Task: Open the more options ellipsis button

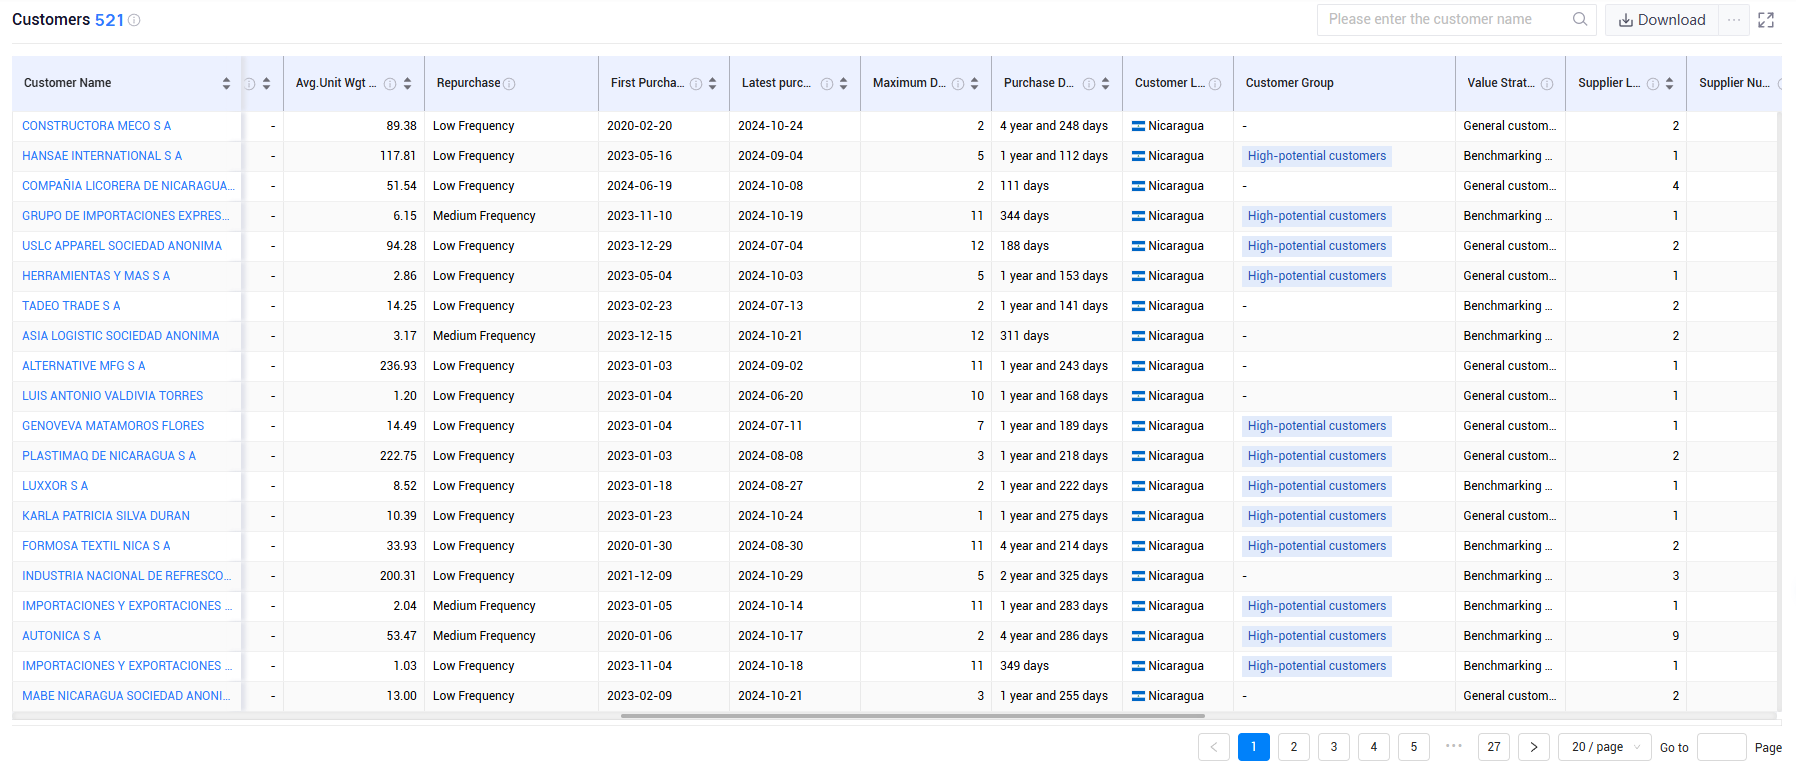Action: [1734, 20]
